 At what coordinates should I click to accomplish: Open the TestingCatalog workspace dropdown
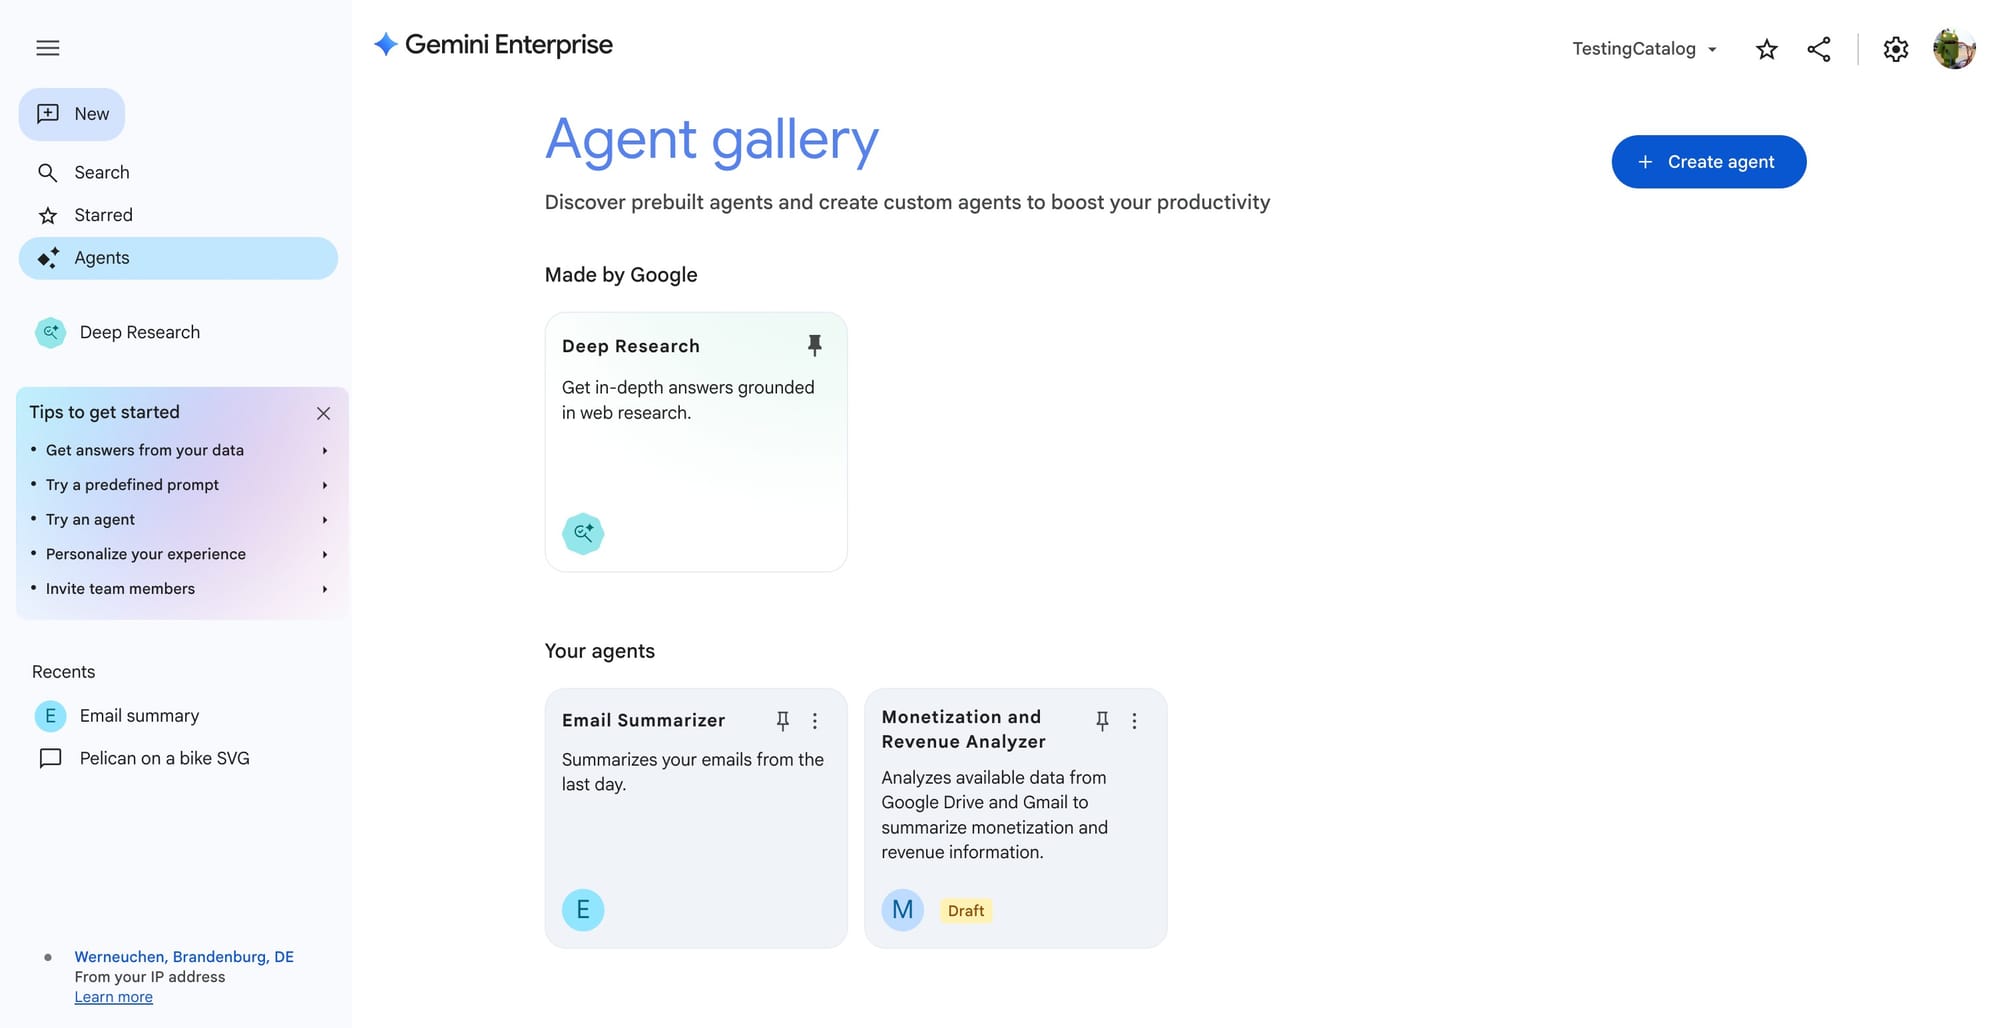tap(1644, 49)
